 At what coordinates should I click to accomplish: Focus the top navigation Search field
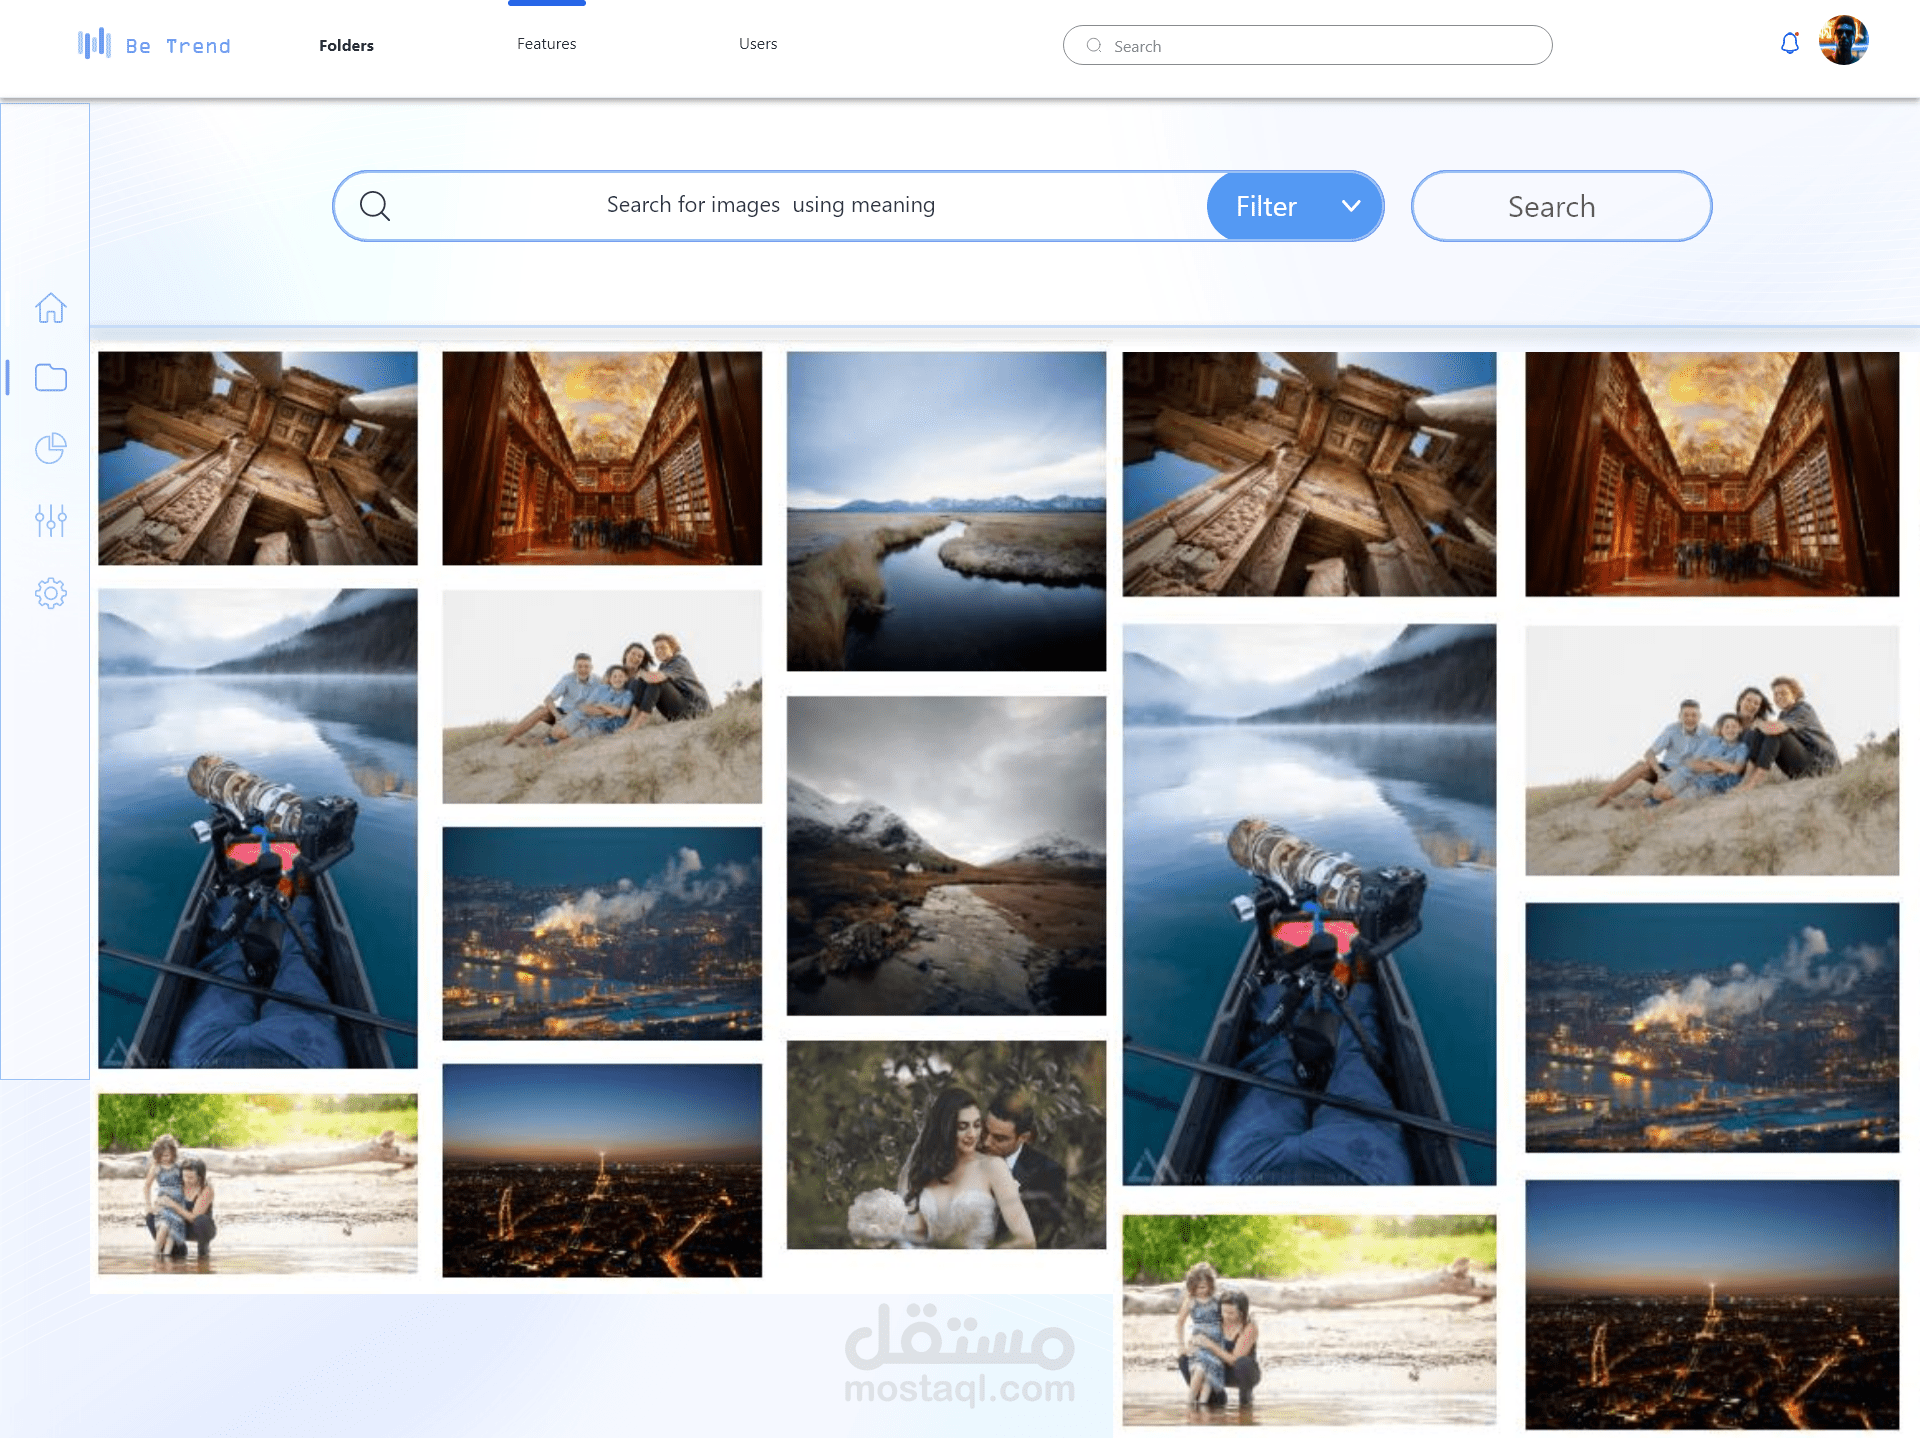pos(1307,46)
